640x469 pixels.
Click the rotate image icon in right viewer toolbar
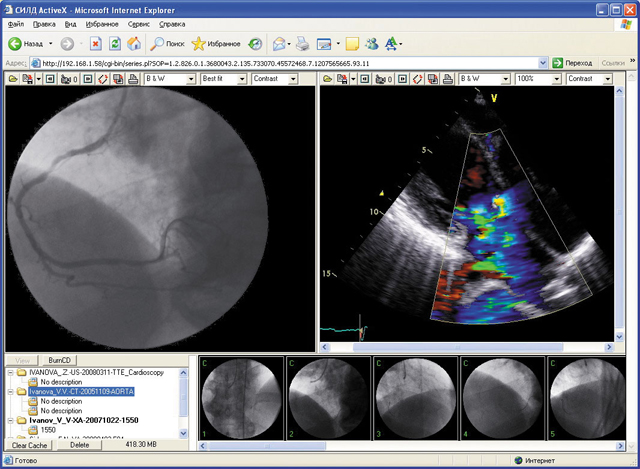[418, 79]
